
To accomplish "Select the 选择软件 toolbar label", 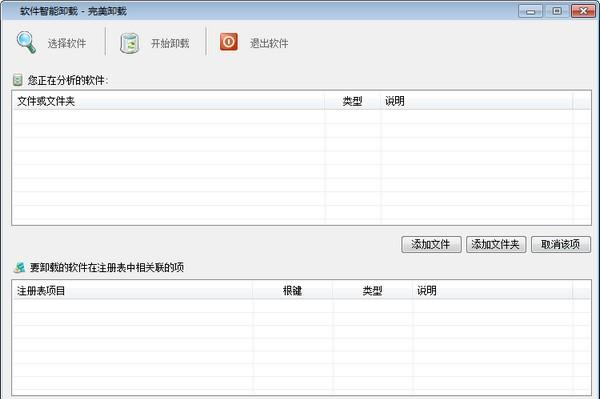I will (x=67, y=43).
